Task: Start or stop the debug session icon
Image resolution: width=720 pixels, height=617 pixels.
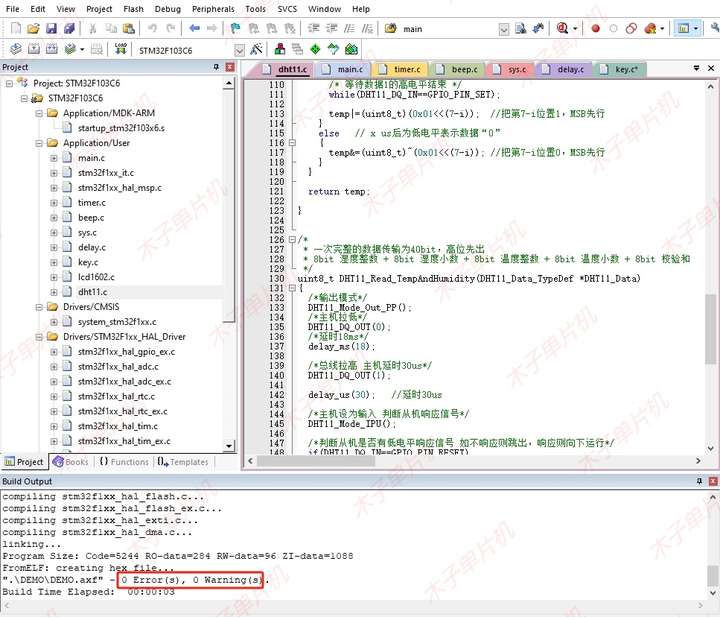Action: pos(562,28)
